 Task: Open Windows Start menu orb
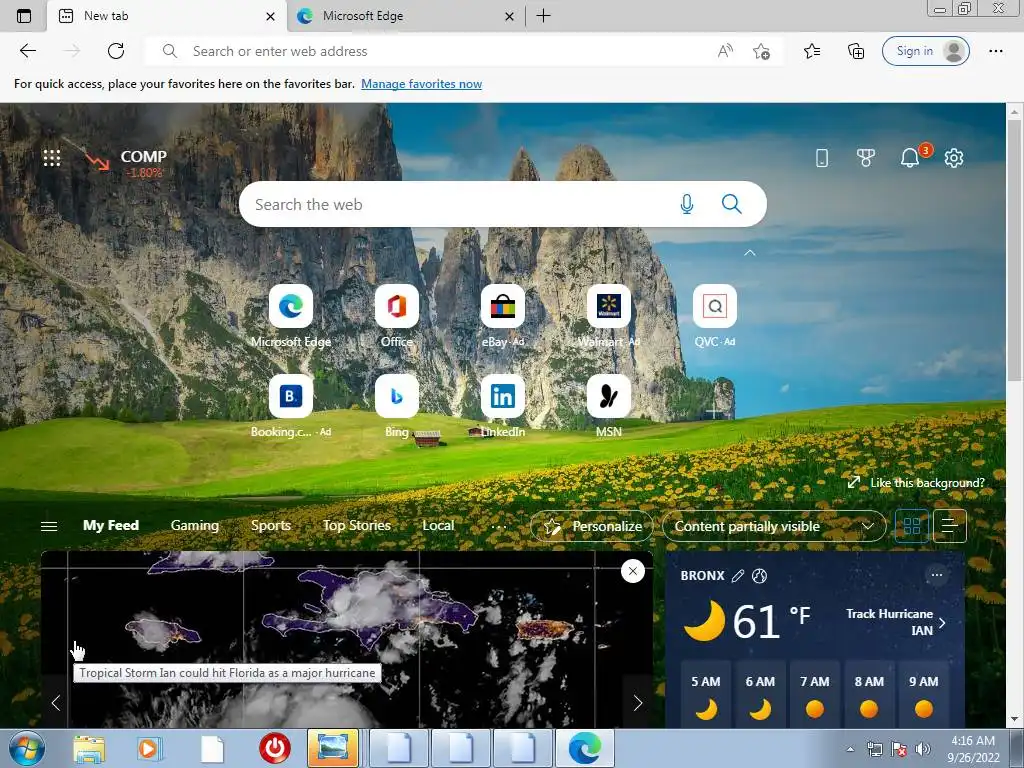point(27,748)
